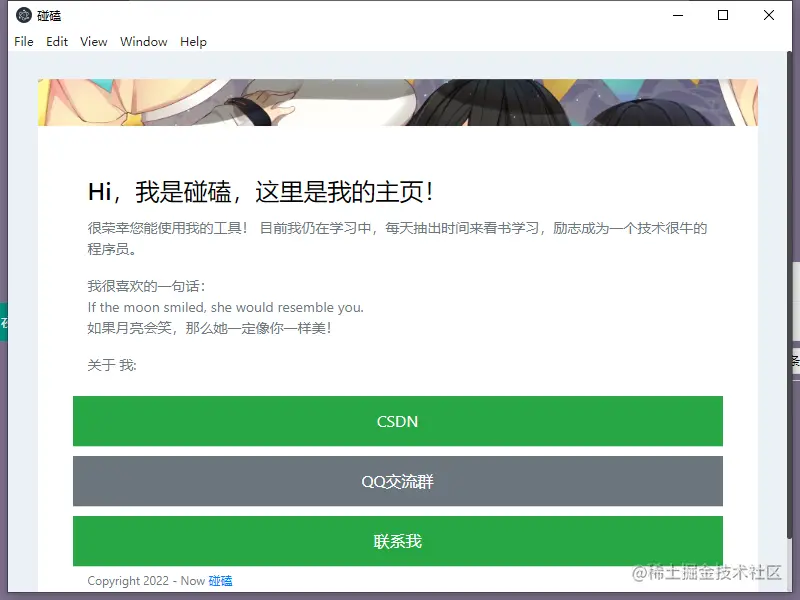This screenshot has height=600, width=800.
Task: Click the Copyright 2022 text
Action: point(145,580)
